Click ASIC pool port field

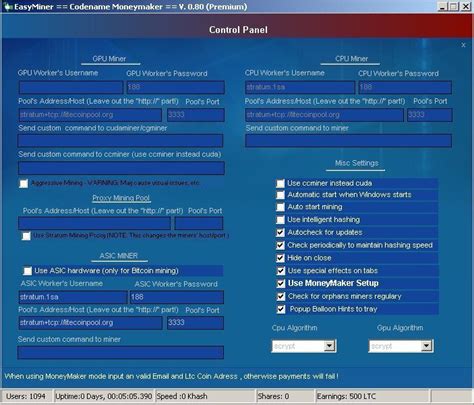click(195, 323)
